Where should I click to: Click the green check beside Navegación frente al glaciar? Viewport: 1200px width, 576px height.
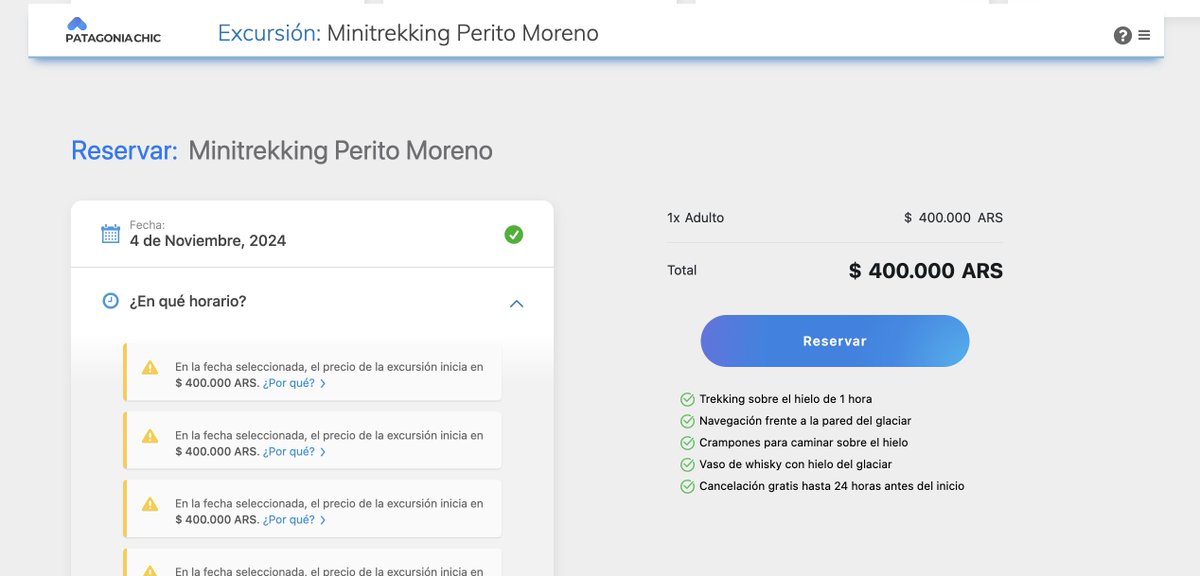(686, 420)
